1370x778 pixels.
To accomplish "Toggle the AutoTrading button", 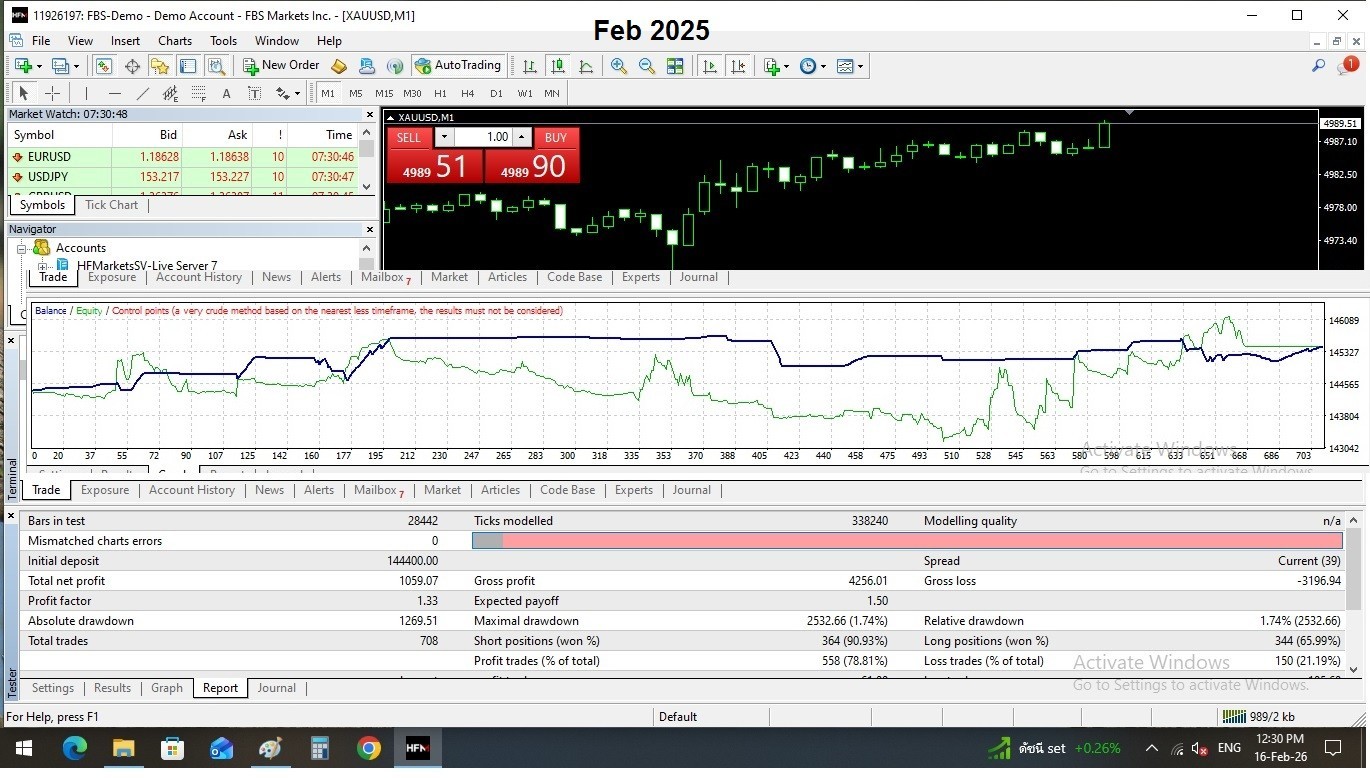I will (x=458, y=66).
